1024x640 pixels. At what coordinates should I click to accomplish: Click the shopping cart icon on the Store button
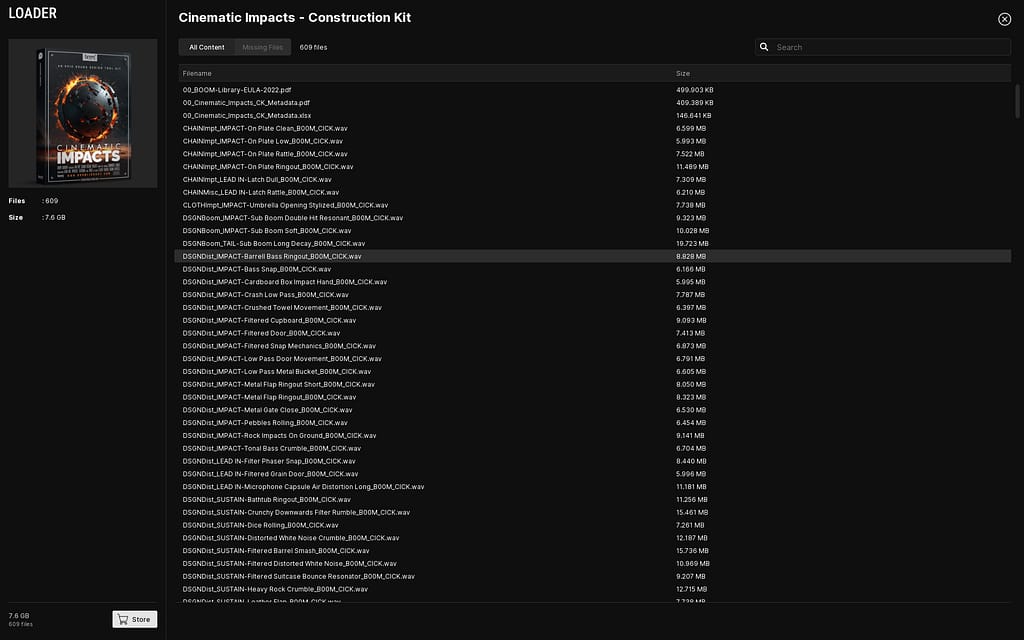122,618
